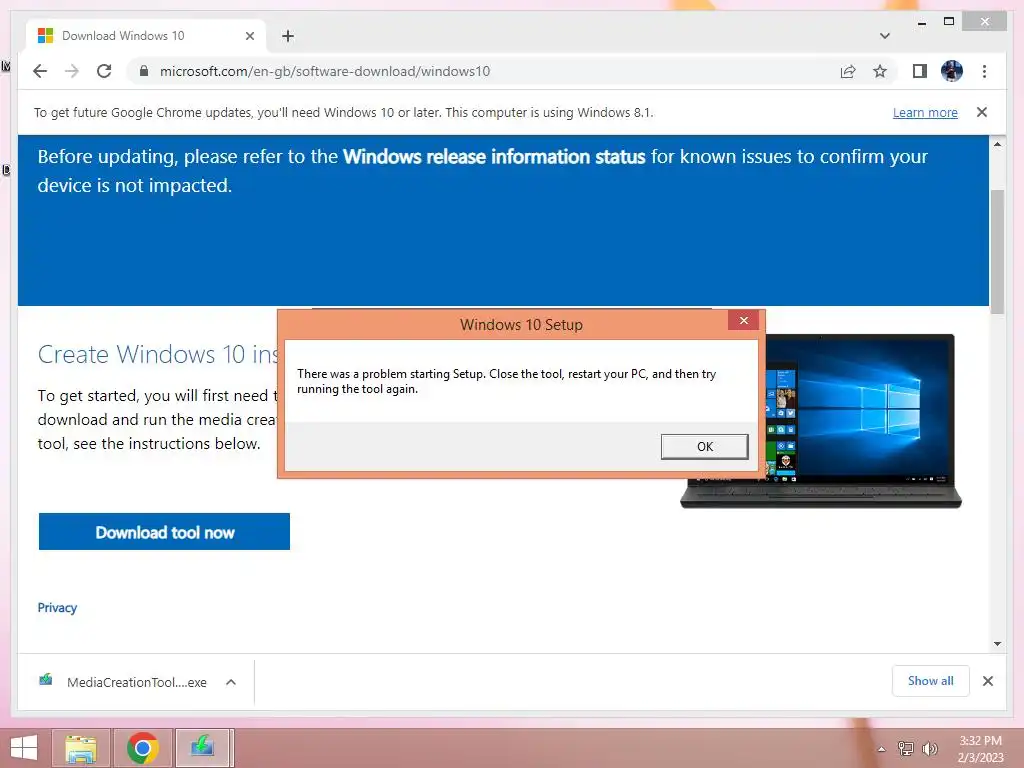1024x768 pixels.
Task: View site information via the lock icon
Action: [144, 71]
